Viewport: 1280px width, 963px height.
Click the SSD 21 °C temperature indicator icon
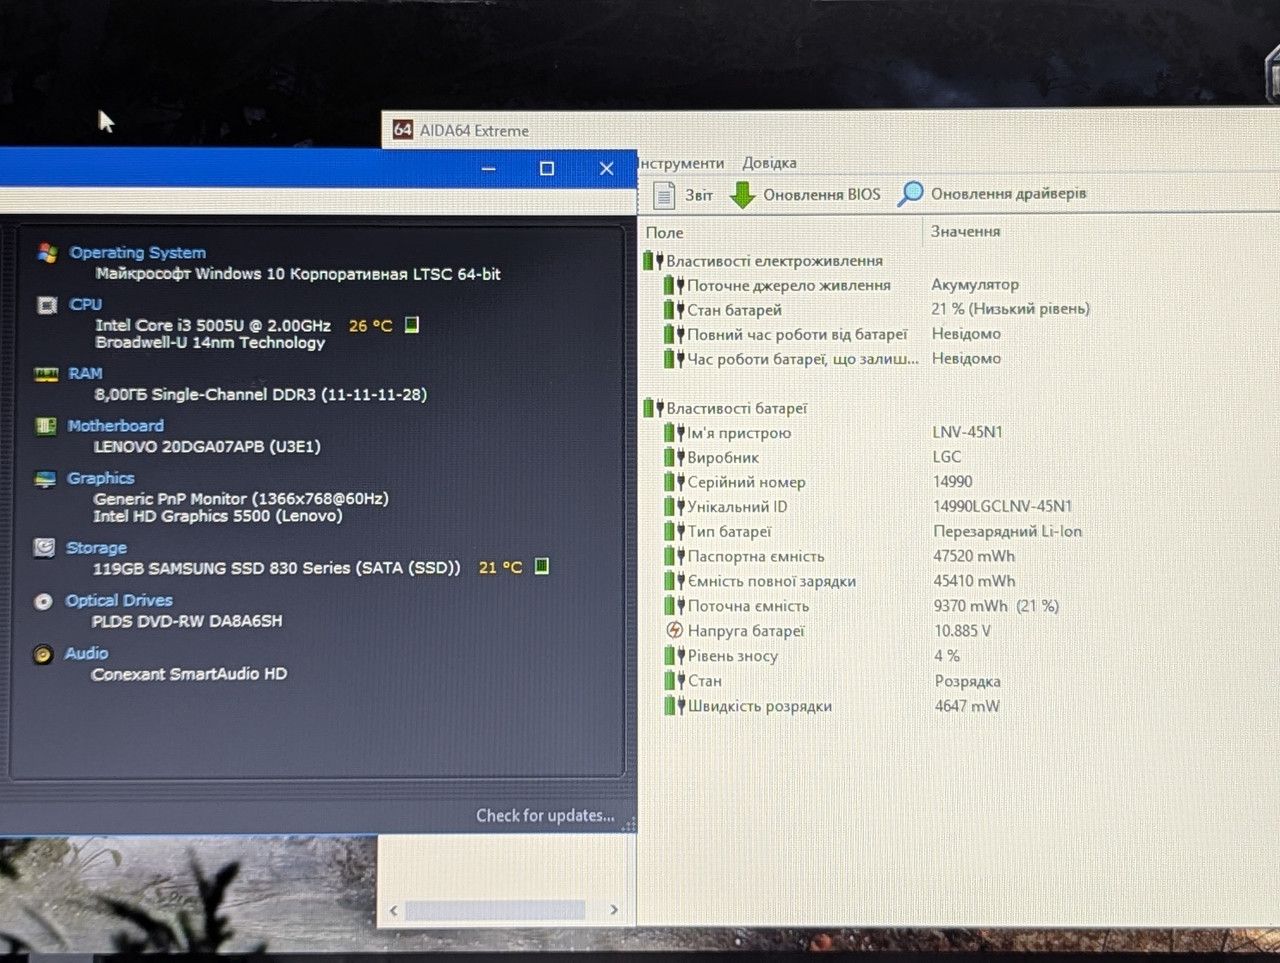(541, 566)
